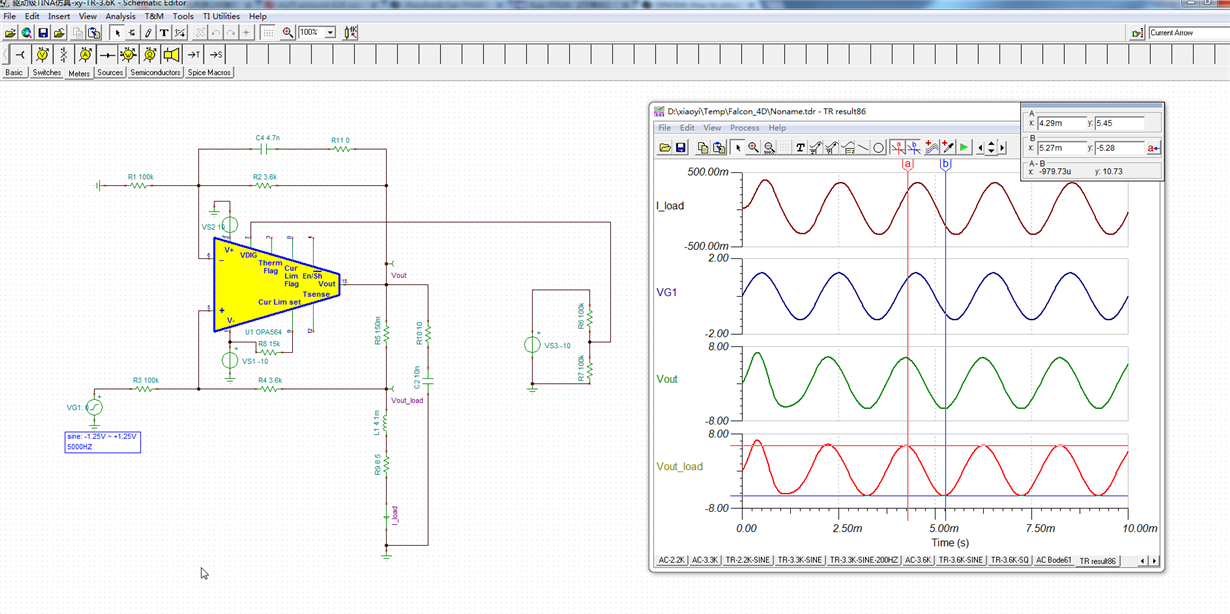The height and width of the screenshot is (614, 1230).
Task: Click the cursor A x-value field
Action: click(1063, 123)
